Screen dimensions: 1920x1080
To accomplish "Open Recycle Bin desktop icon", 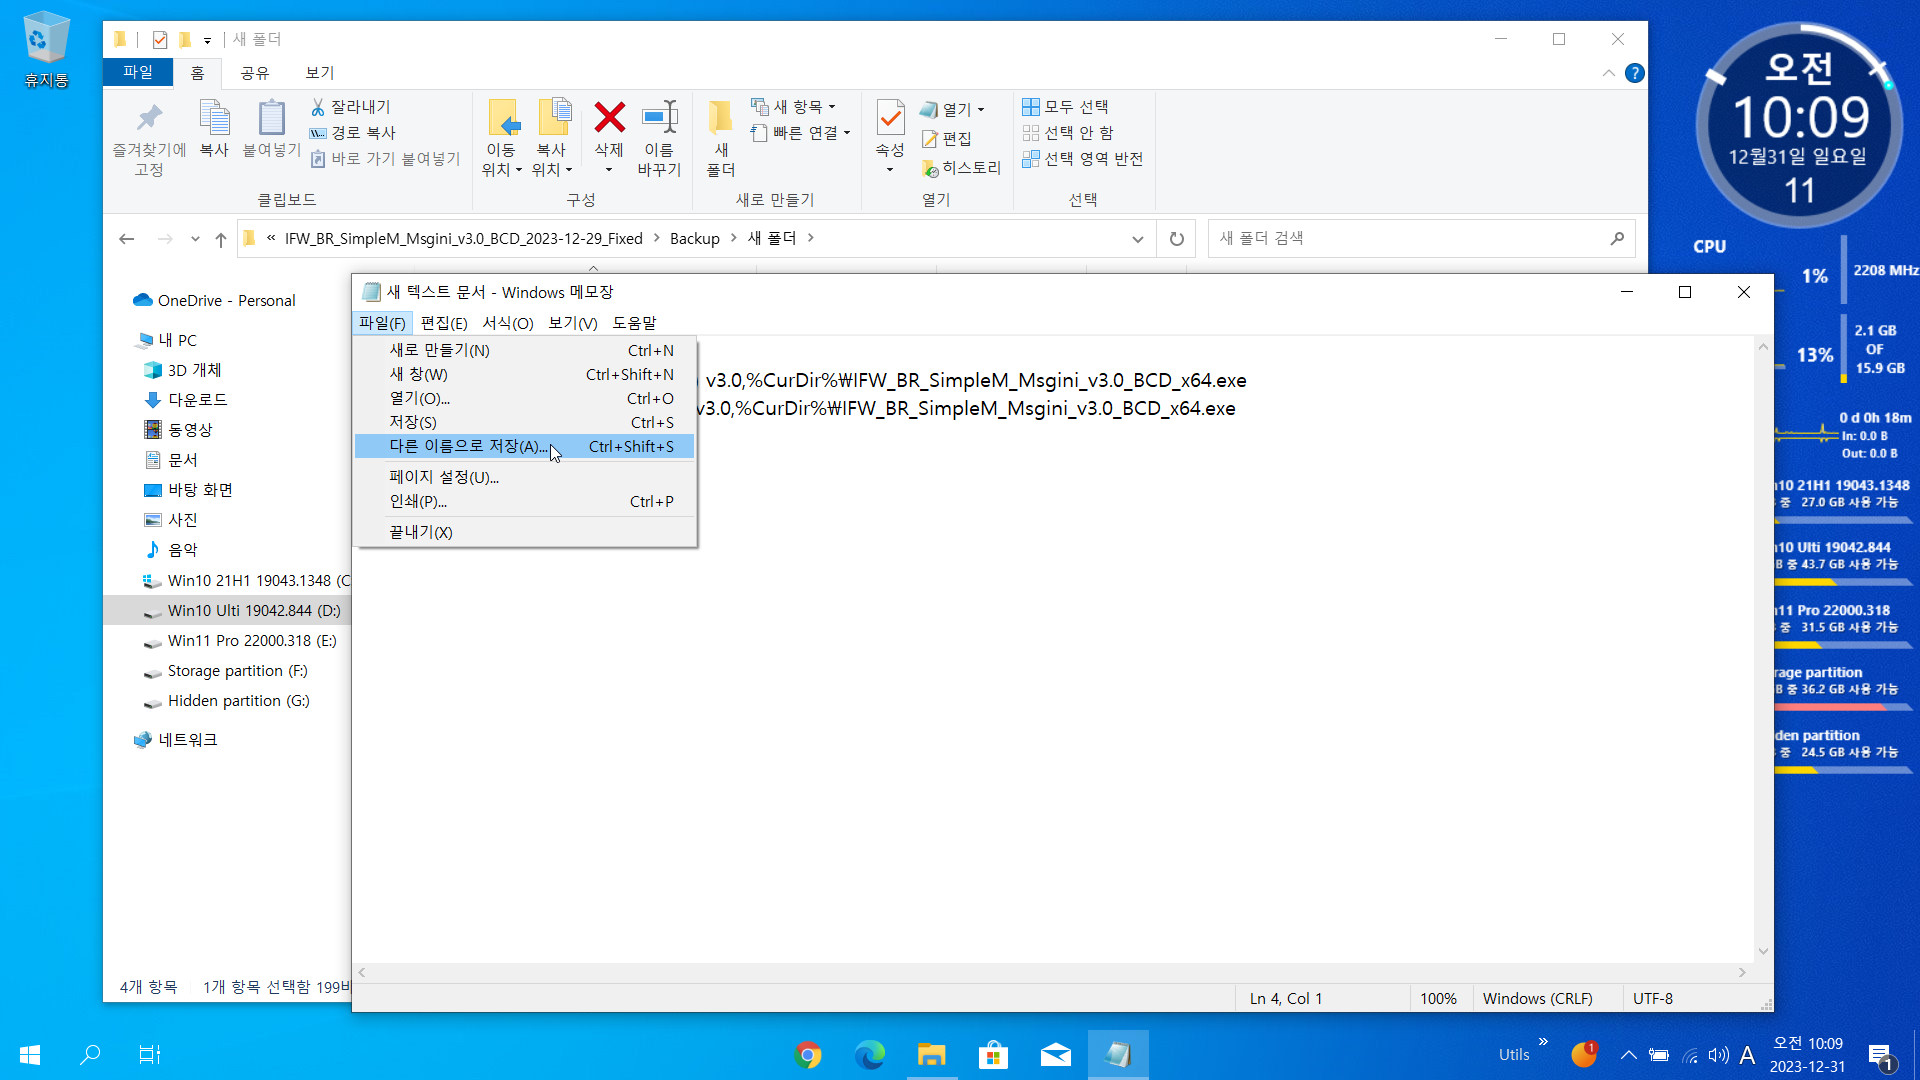I will pyautogui.click(x=46, y=50).
